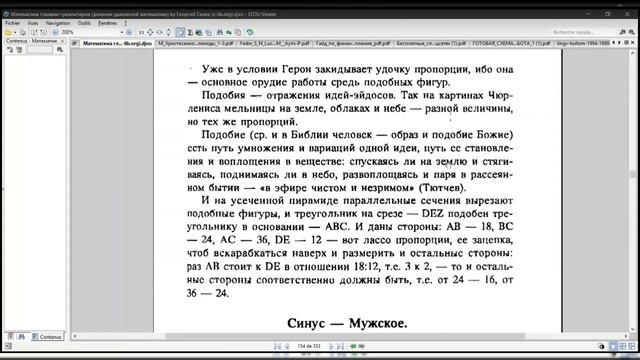Expand the zoom level dropdown arrow
640x360 pixels.
(x=121, y=32)
